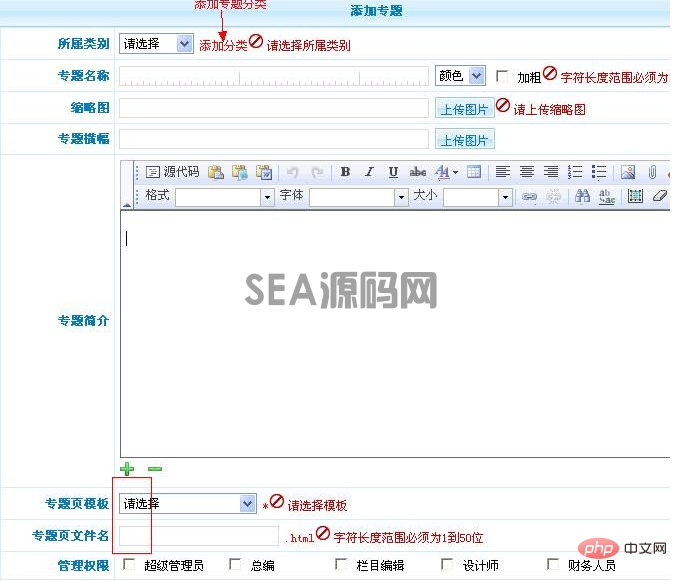677x581 pixels.
Task: Click the Redo icon
Action: pyautogui.click(x=317, y=172)
